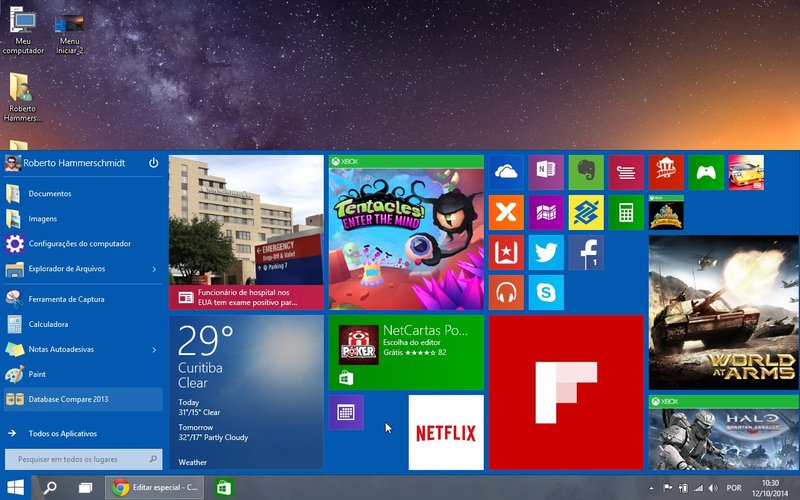Open NetCartas Poker store tile

tap(406, 353)
